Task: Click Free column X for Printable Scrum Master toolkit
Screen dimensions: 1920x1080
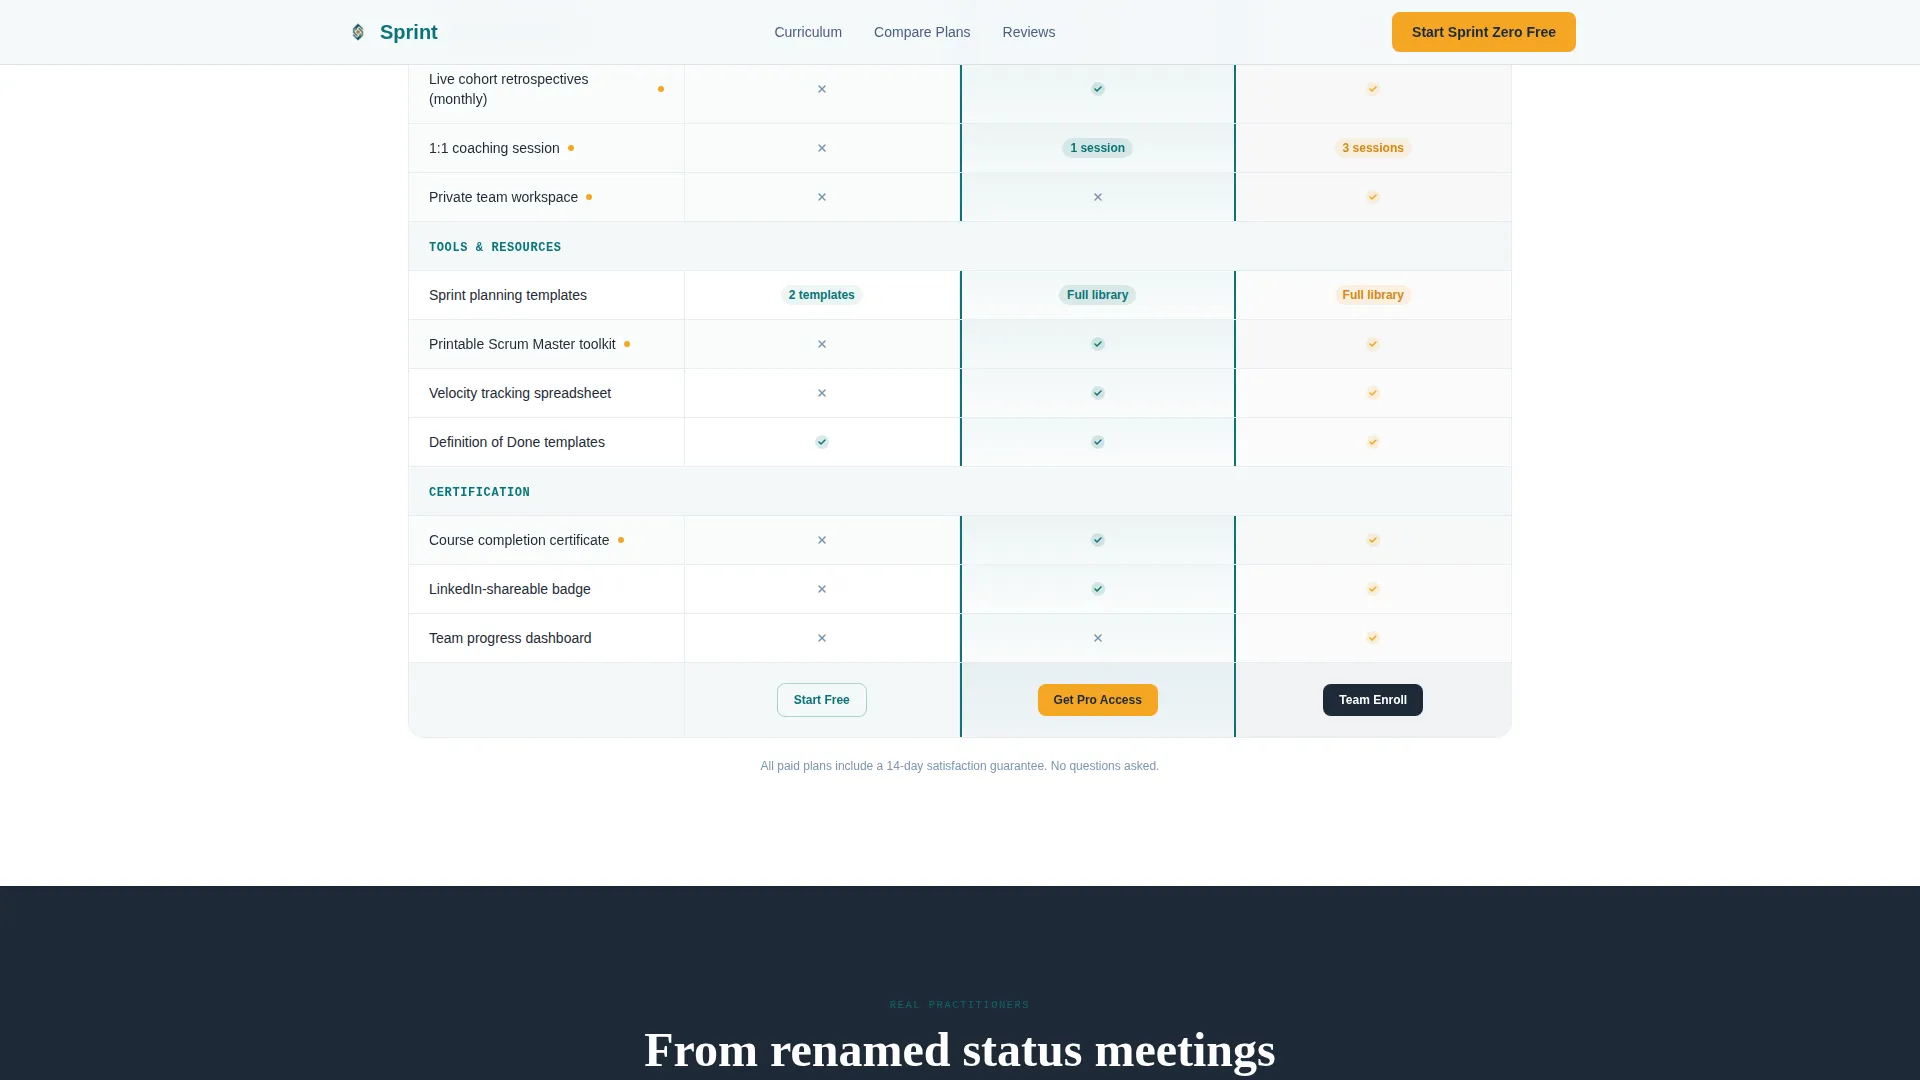Action: tap(822, 344)
